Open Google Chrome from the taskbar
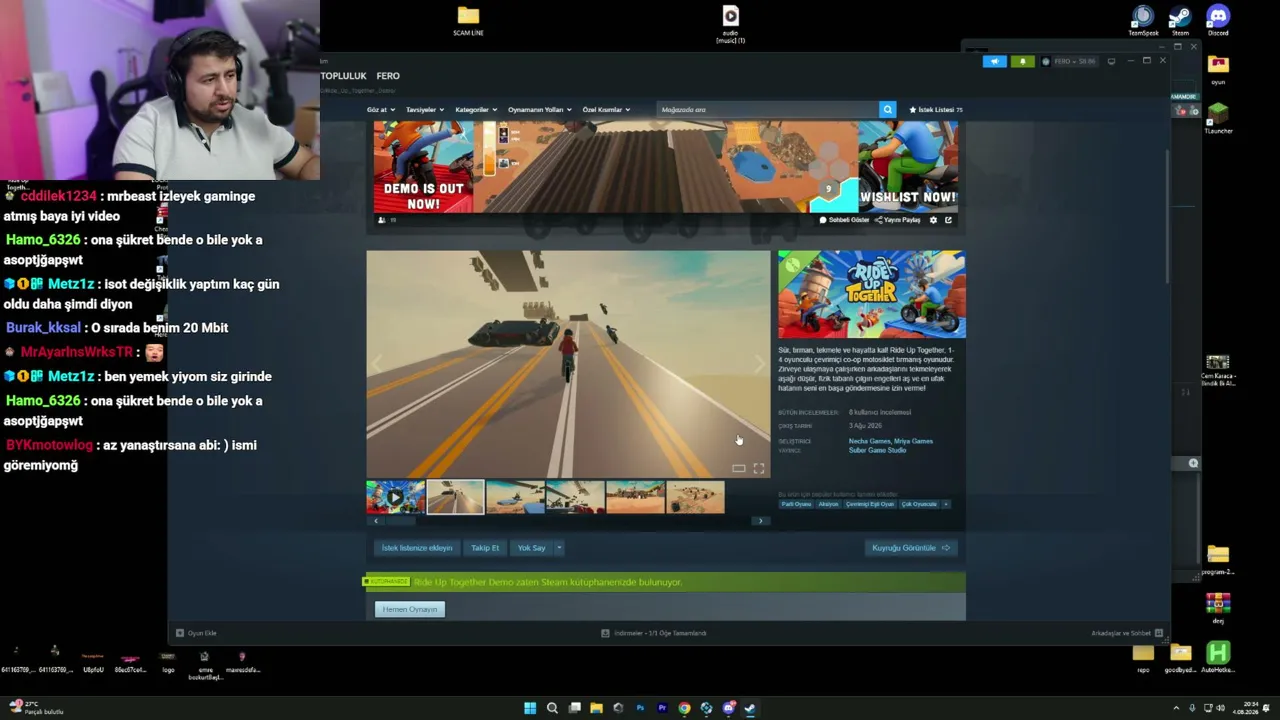Image resolution: width=1280 pixels, height=720 pixels. [684, 708]
